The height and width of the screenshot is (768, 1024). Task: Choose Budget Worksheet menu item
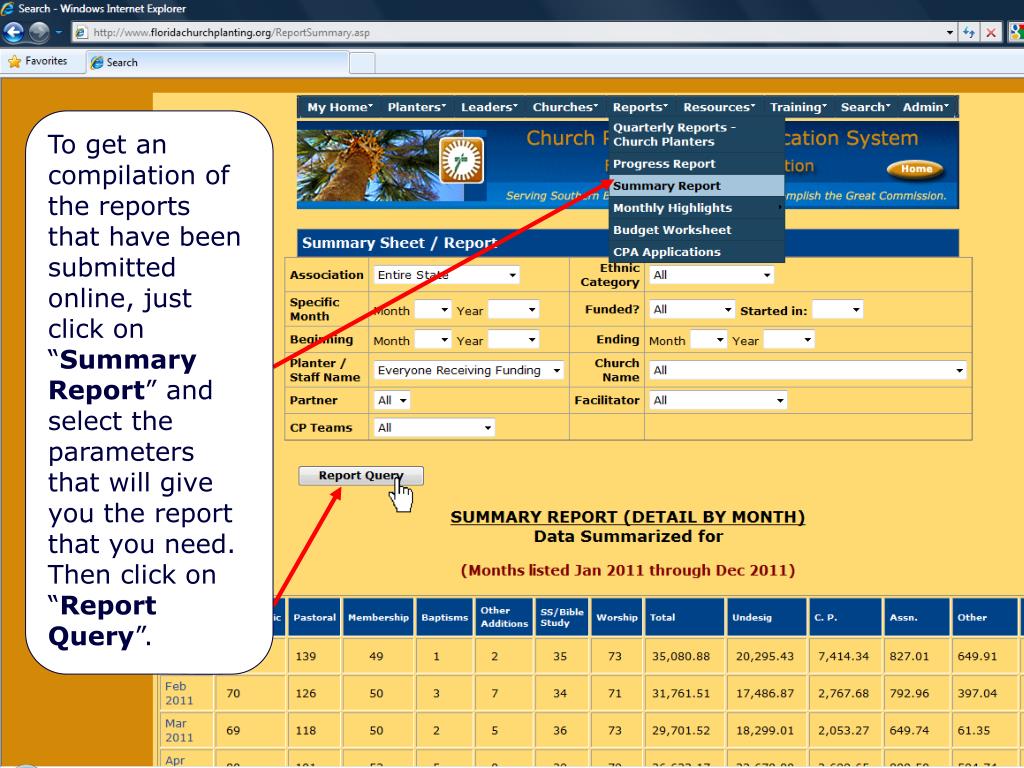click(x=696, y=230)
